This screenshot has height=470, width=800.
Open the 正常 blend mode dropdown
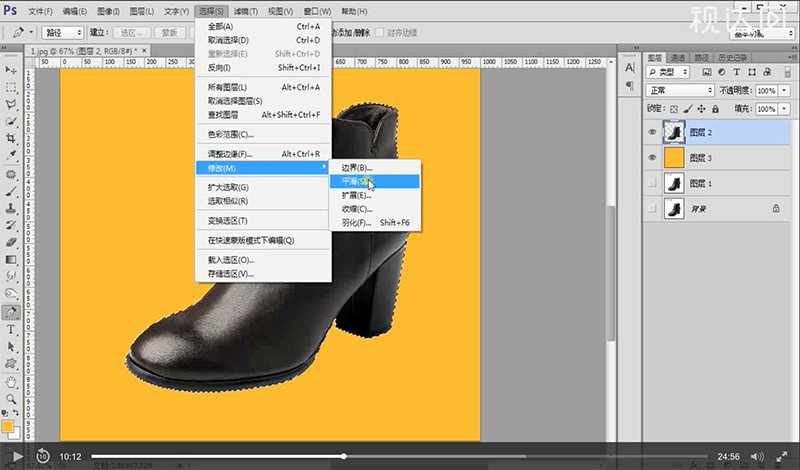point(680,90)
